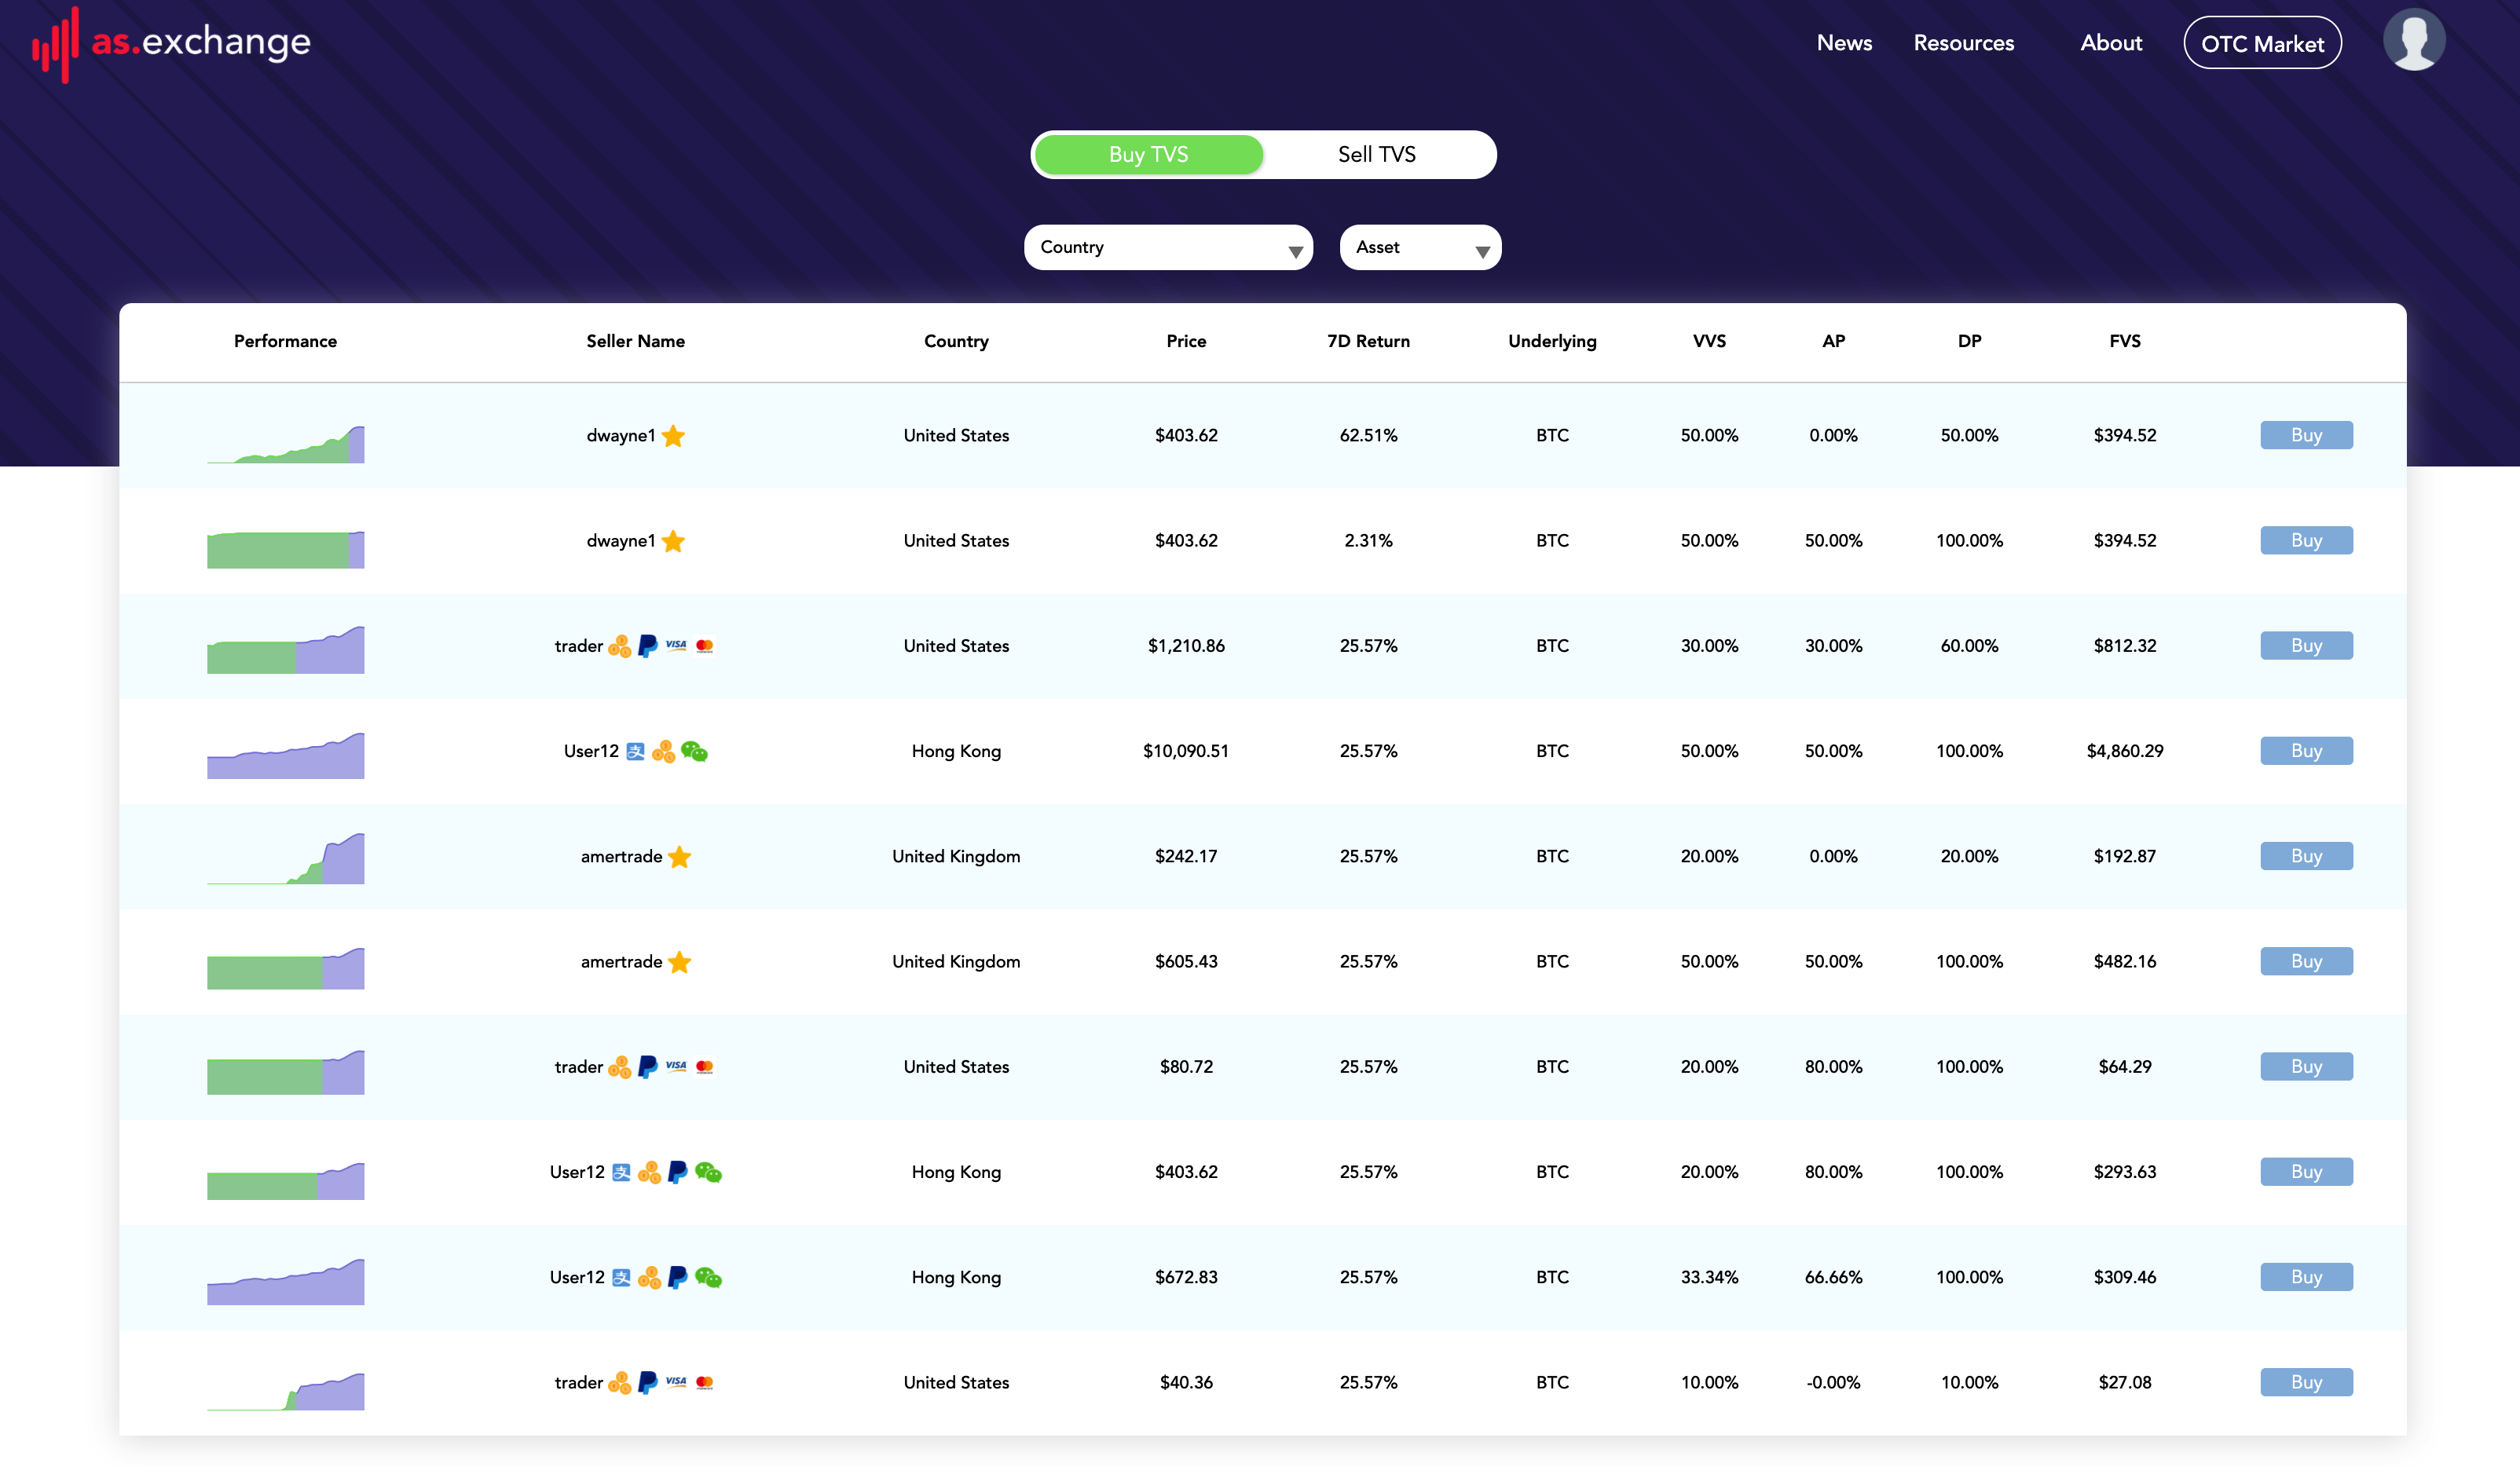Open the About page link
Image resolution: width=2520 pixels, height=1467 pixels.
(x=2110, y=43)
